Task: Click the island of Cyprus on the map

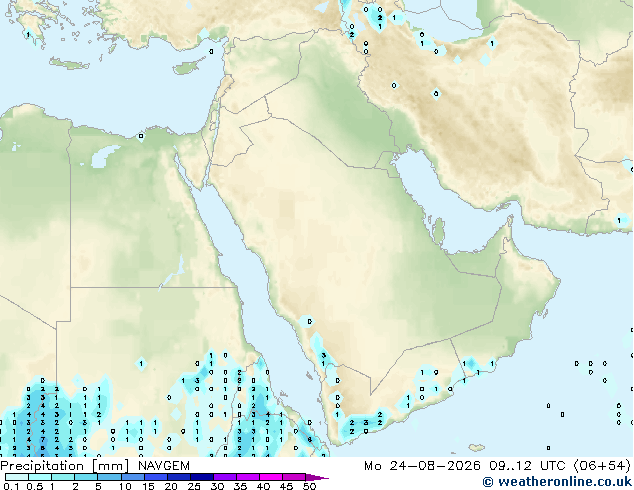Action: (187, 67)
